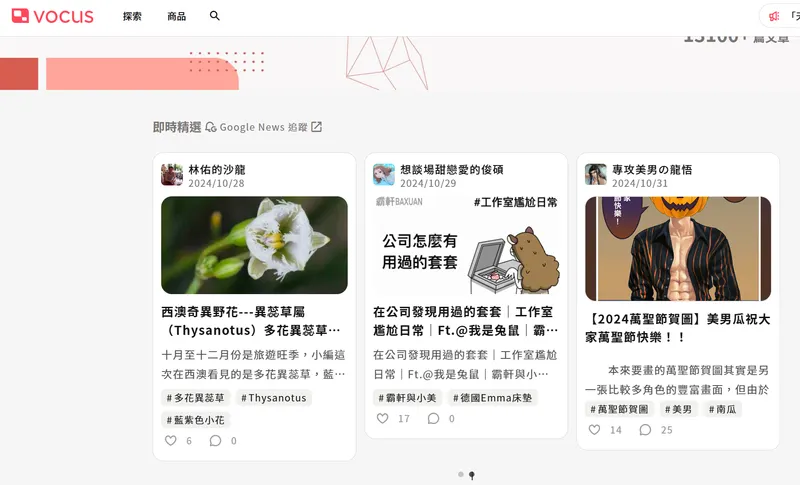The width and height of the screenshot is (800, 485).
Task: Click the Google News 追蹤 link
Action: 263,127
